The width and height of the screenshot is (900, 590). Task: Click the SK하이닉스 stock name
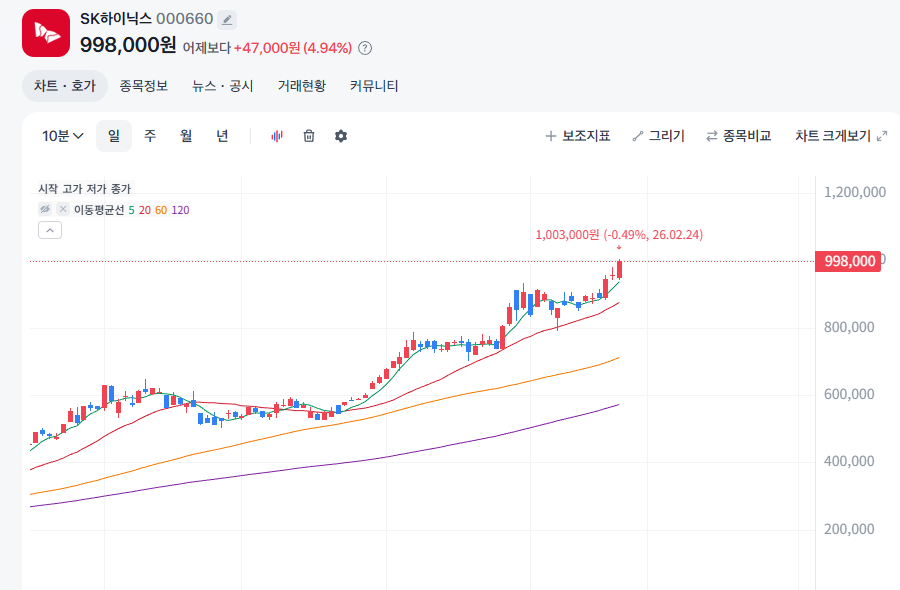point(116,19)
